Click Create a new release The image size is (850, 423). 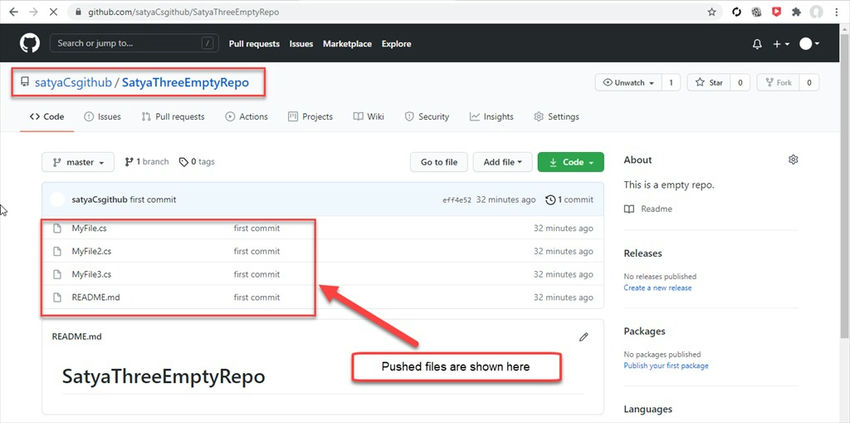(658, 288)
